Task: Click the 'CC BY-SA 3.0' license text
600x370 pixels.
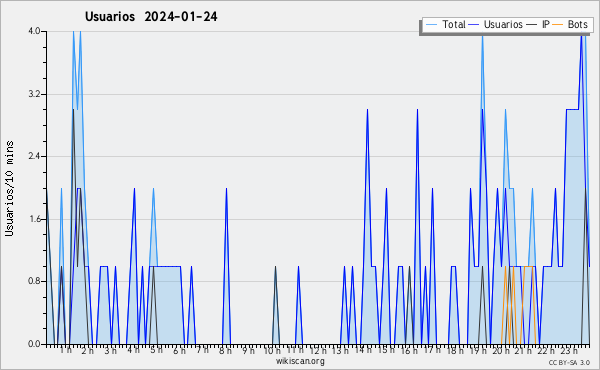Action: pos(569,363)
